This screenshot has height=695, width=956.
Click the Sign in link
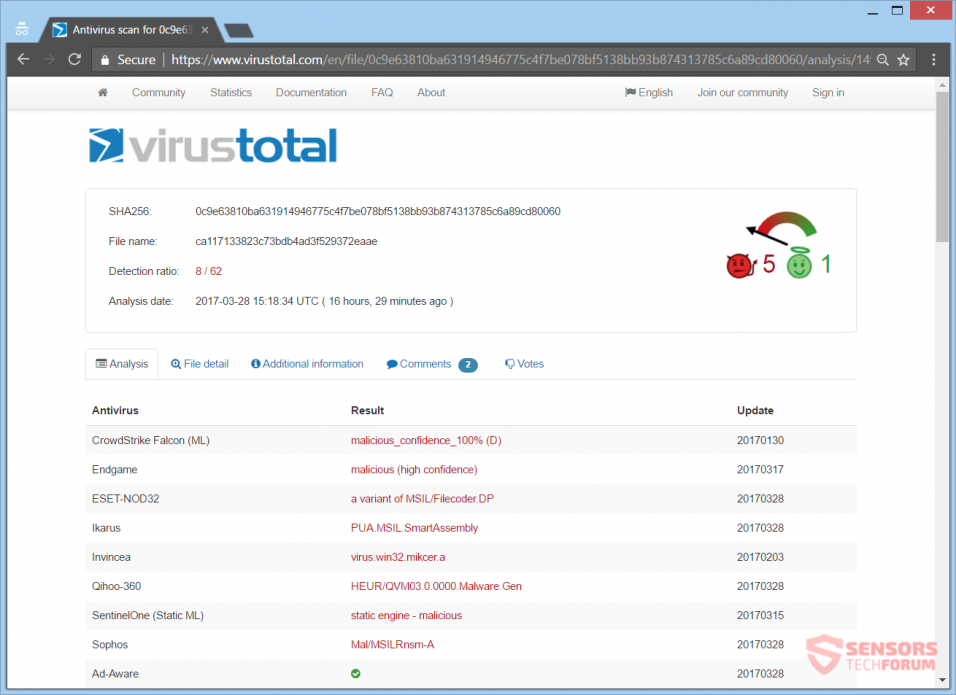[x=828, y=92]
